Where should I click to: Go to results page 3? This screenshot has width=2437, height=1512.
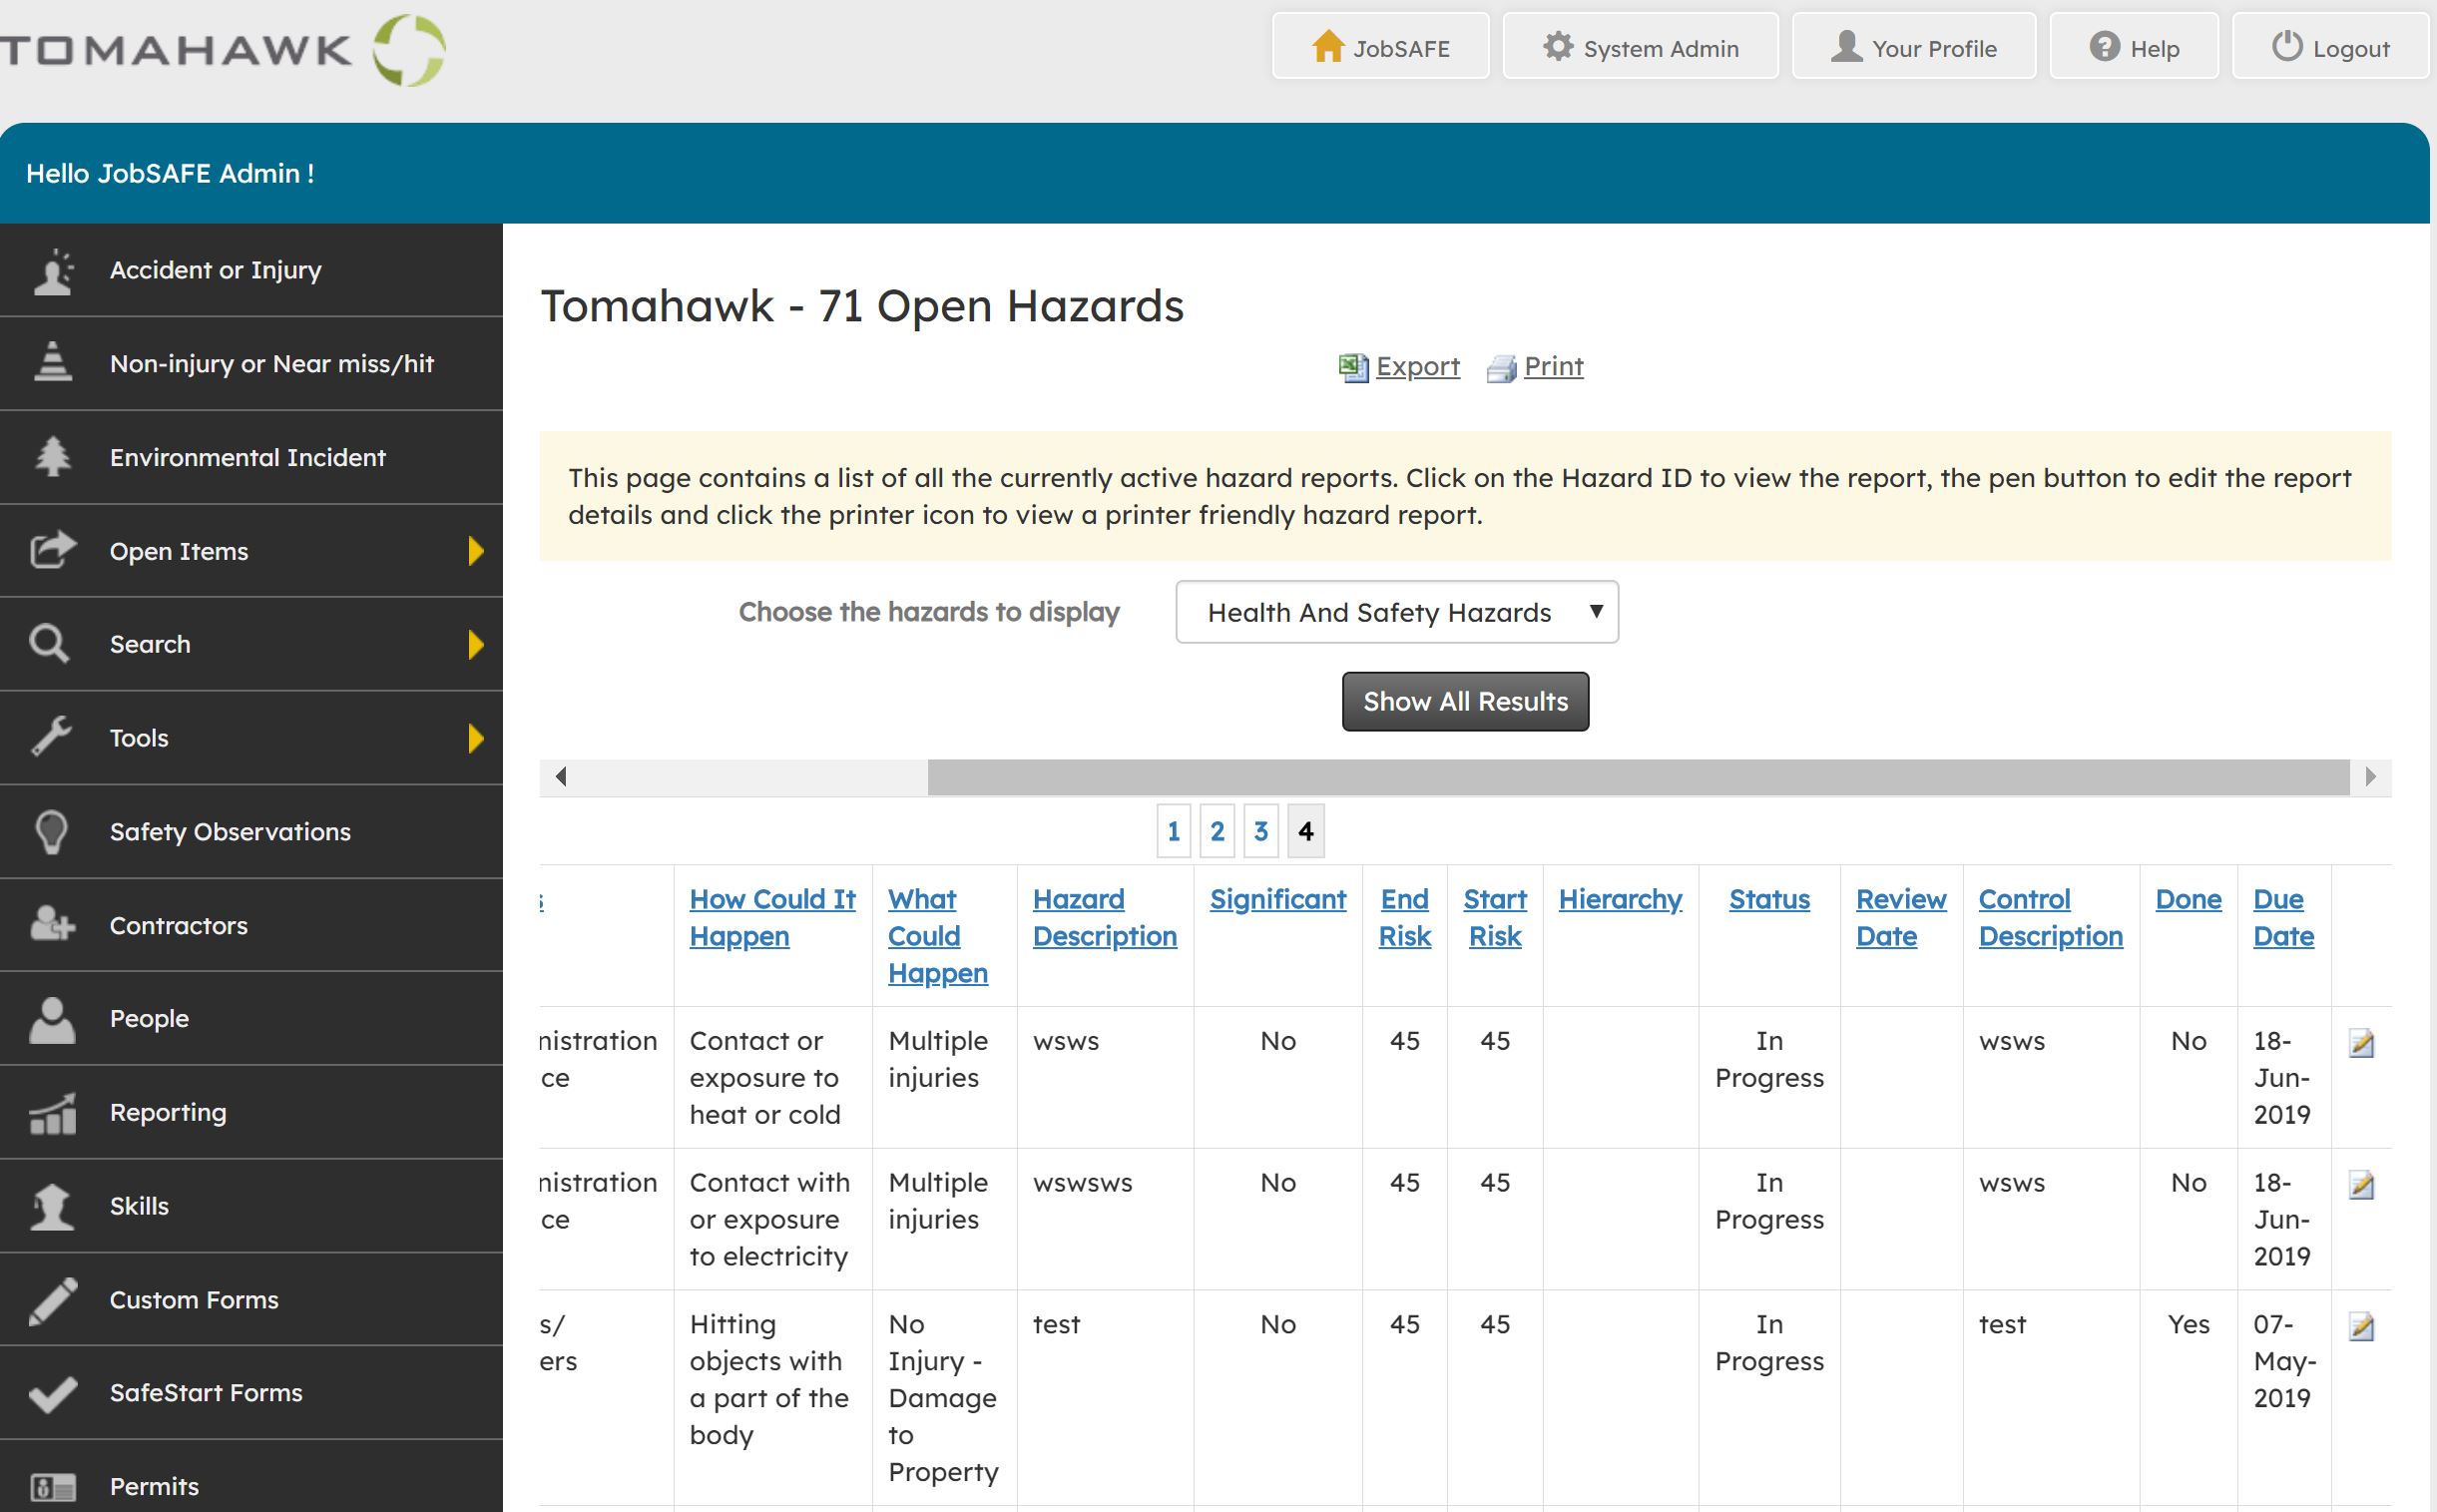tap(1261, 831)
